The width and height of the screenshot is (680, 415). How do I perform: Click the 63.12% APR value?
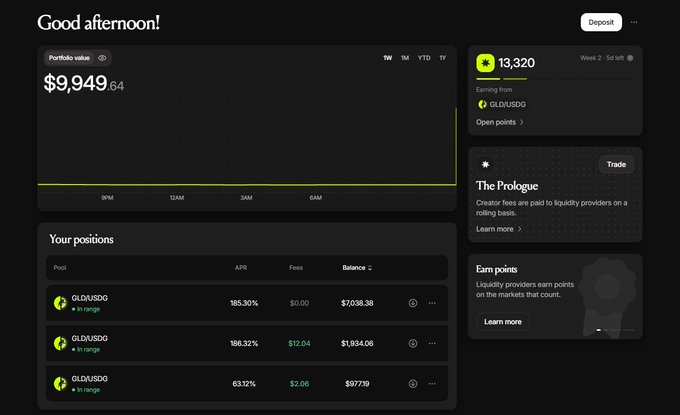[x=244, y=384]
